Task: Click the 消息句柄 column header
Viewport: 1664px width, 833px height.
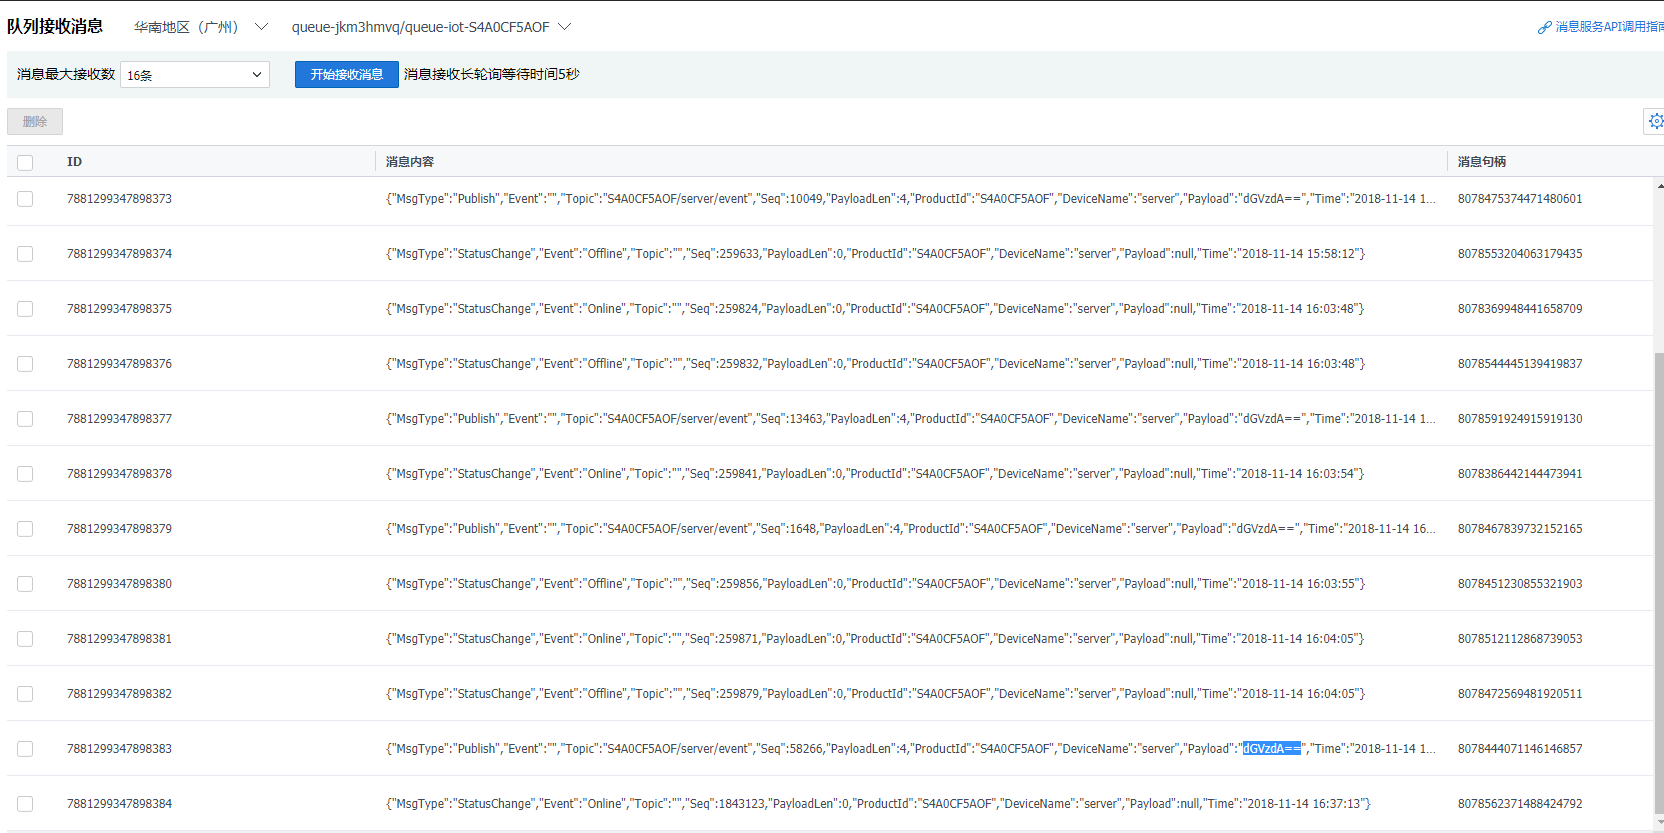Action: [x=1481, y=162]
